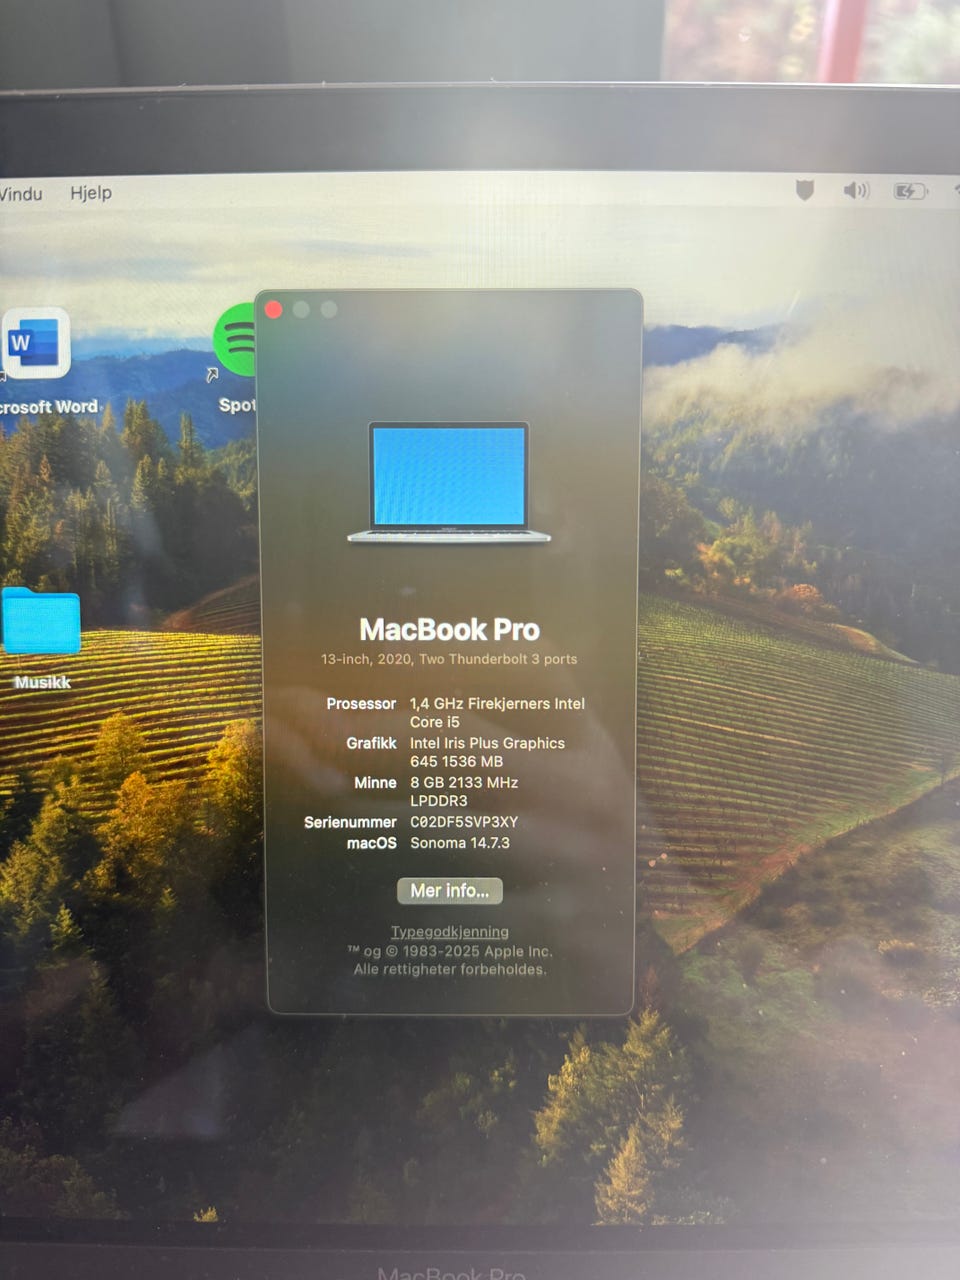Screen dimensions: 960x1280
Task: Click the Microsoft Word icon label
Action: pyautogui.click(x=49, y=407)
